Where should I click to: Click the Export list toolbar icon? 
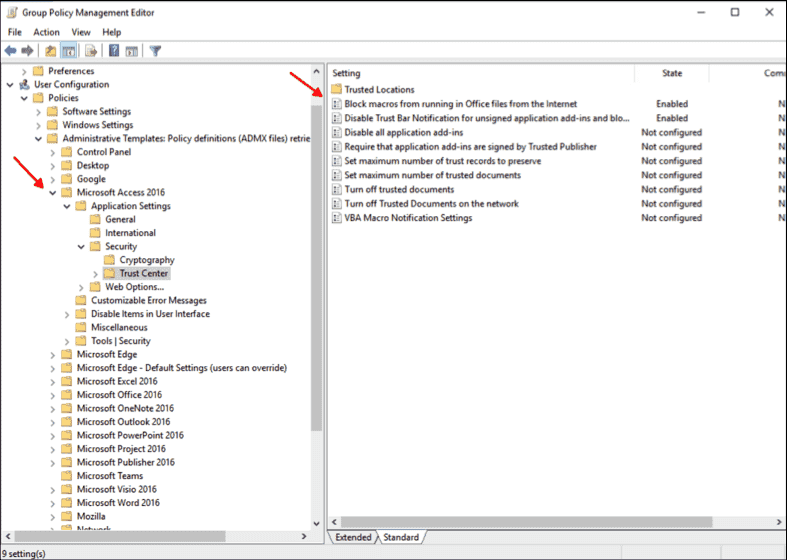click(91, 51)
